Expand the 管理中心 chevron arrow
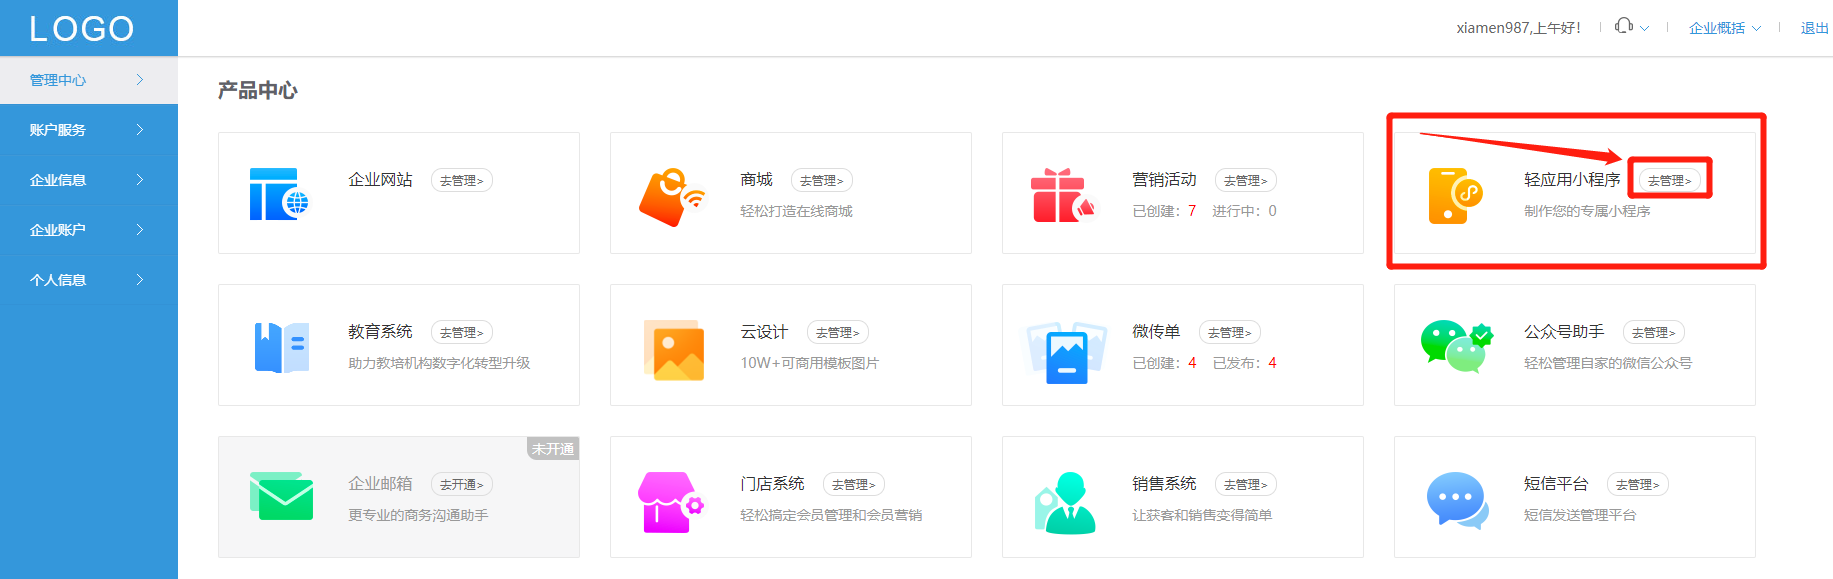The height and width of the screenshot is (579, 1833). (140, 80)
